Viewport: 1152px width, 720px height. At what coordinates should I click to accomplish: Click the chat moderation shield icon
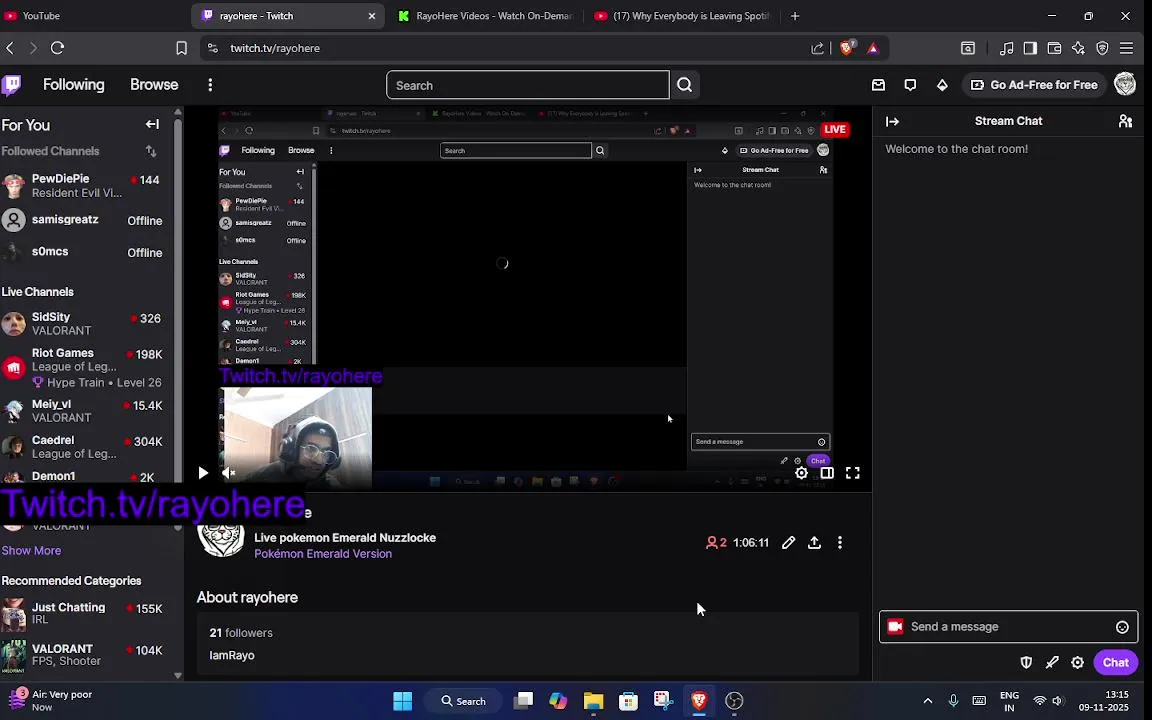[1026, 663]
